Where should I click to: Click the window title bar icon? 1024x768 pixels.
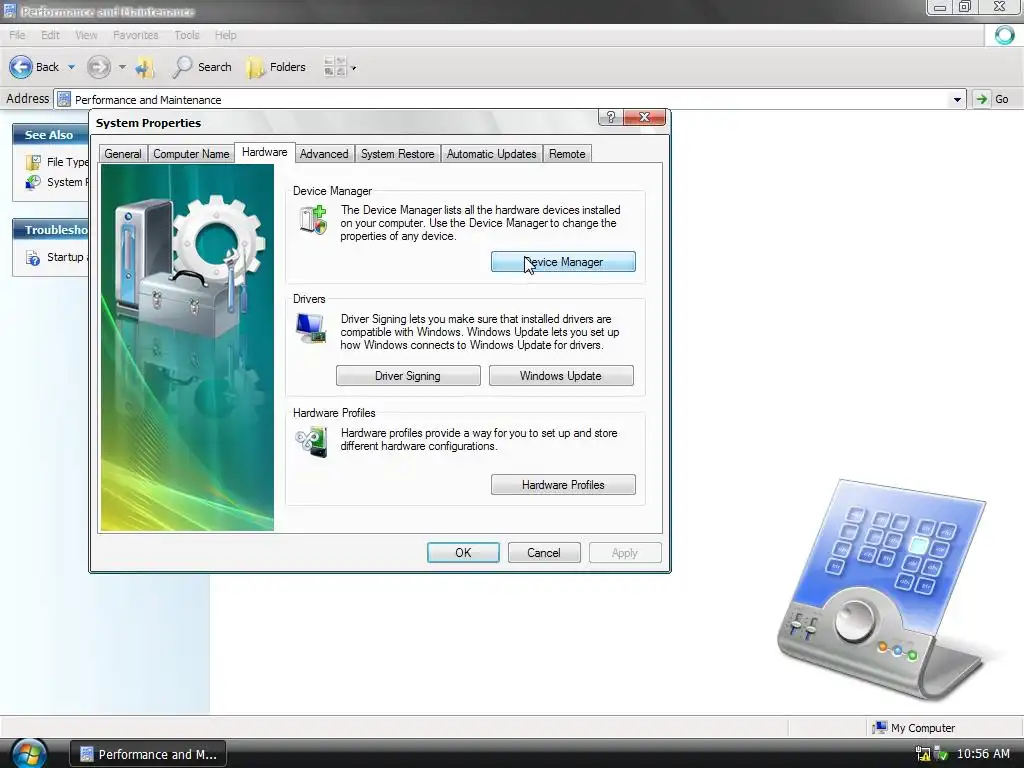(x=10, y=11)
